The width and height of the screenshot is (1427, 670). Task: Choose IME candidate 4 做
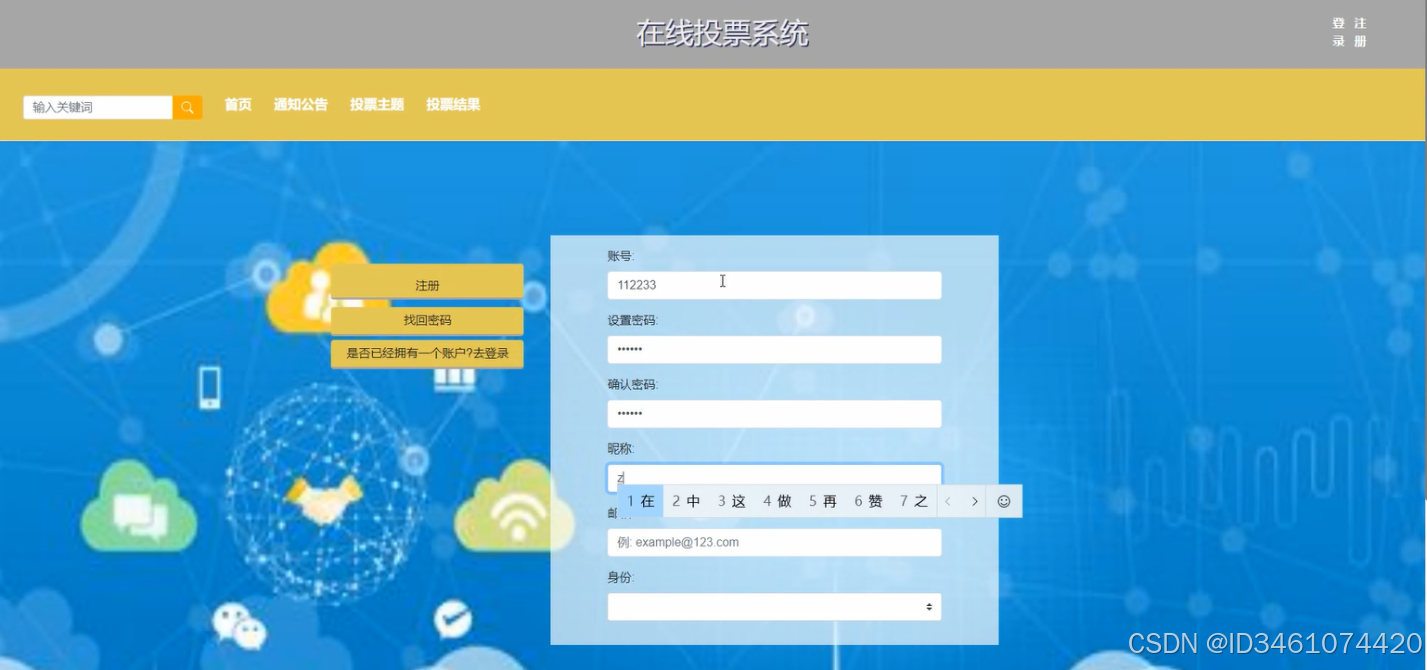[777, 501]
